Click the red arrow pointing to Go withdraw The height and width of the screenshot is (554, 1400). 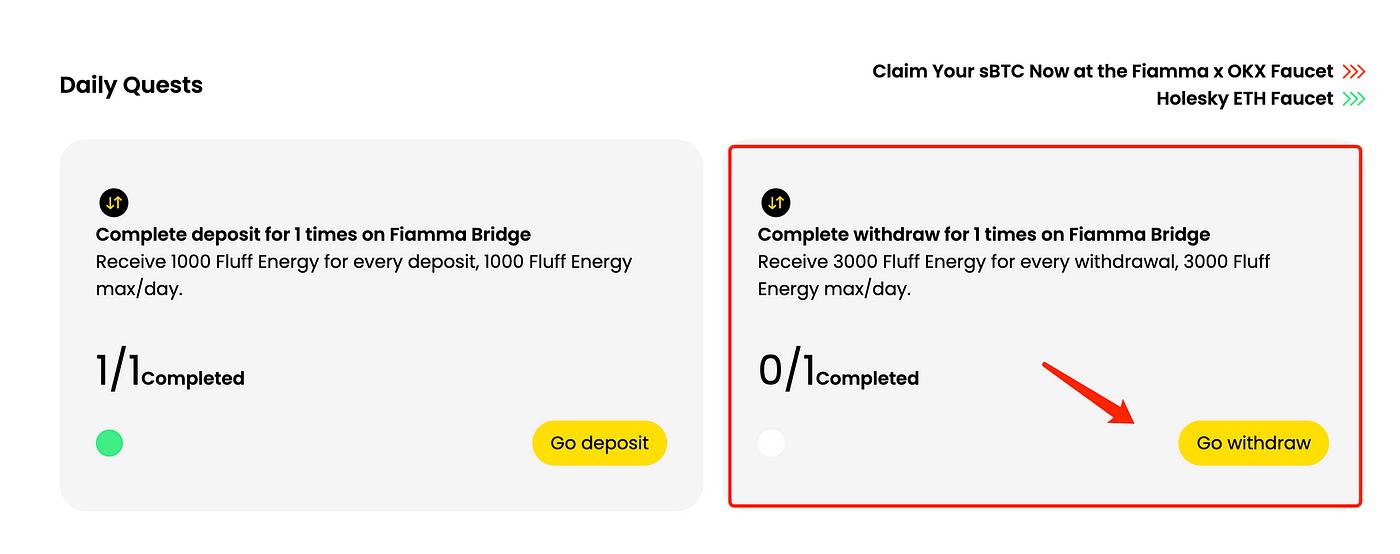pyautogui.click(x=1088, y=392)
